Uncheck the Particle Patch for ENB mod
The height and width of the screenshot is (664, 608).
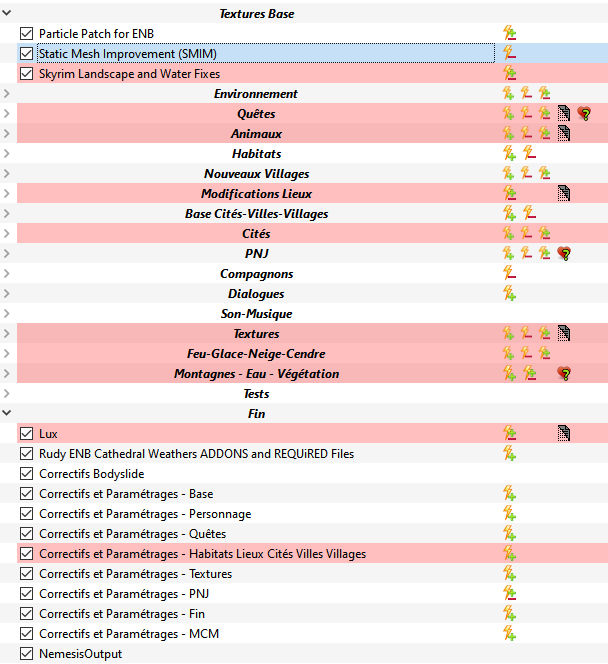pyautogui.click(x=27, y=34)
